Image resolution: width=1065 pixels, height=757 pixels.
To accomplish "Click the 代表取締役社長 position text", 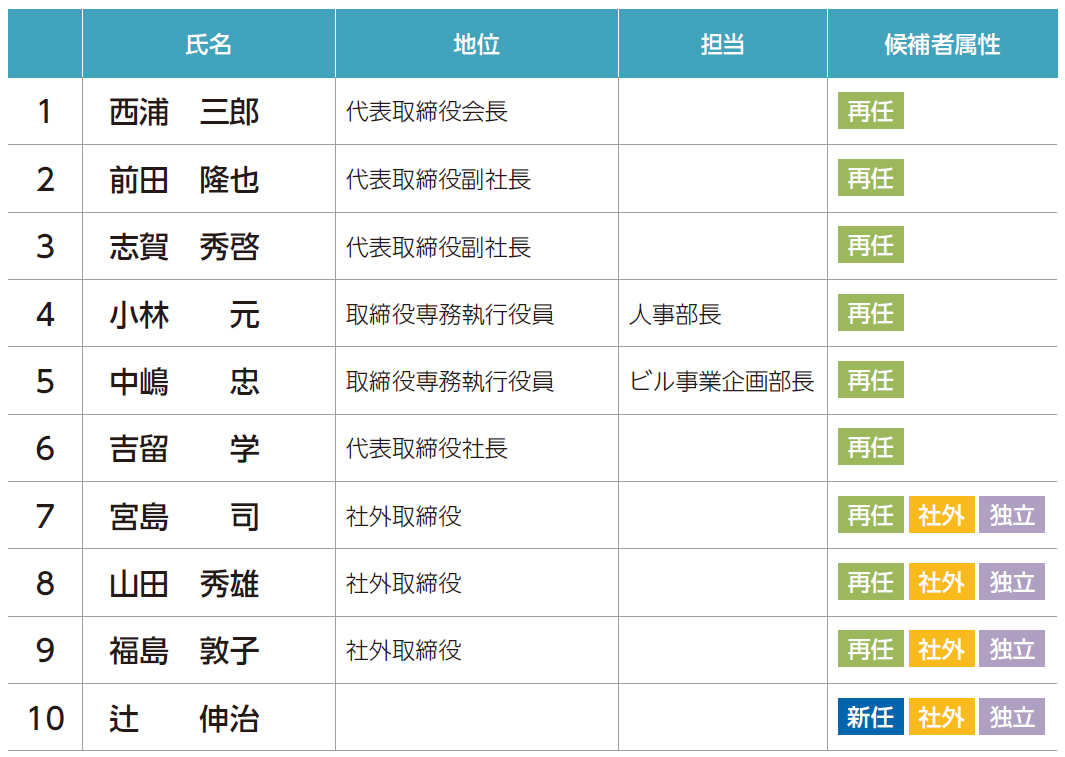I will pyautogui.click(x=427, y=448).
